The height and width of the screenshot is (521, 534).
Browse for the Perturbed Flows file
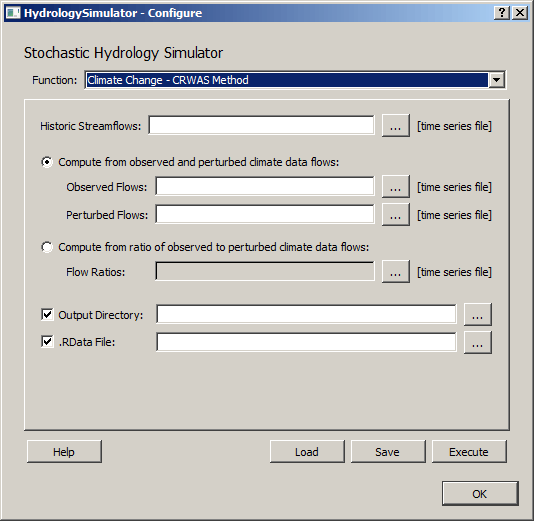(x=395, y=215)
